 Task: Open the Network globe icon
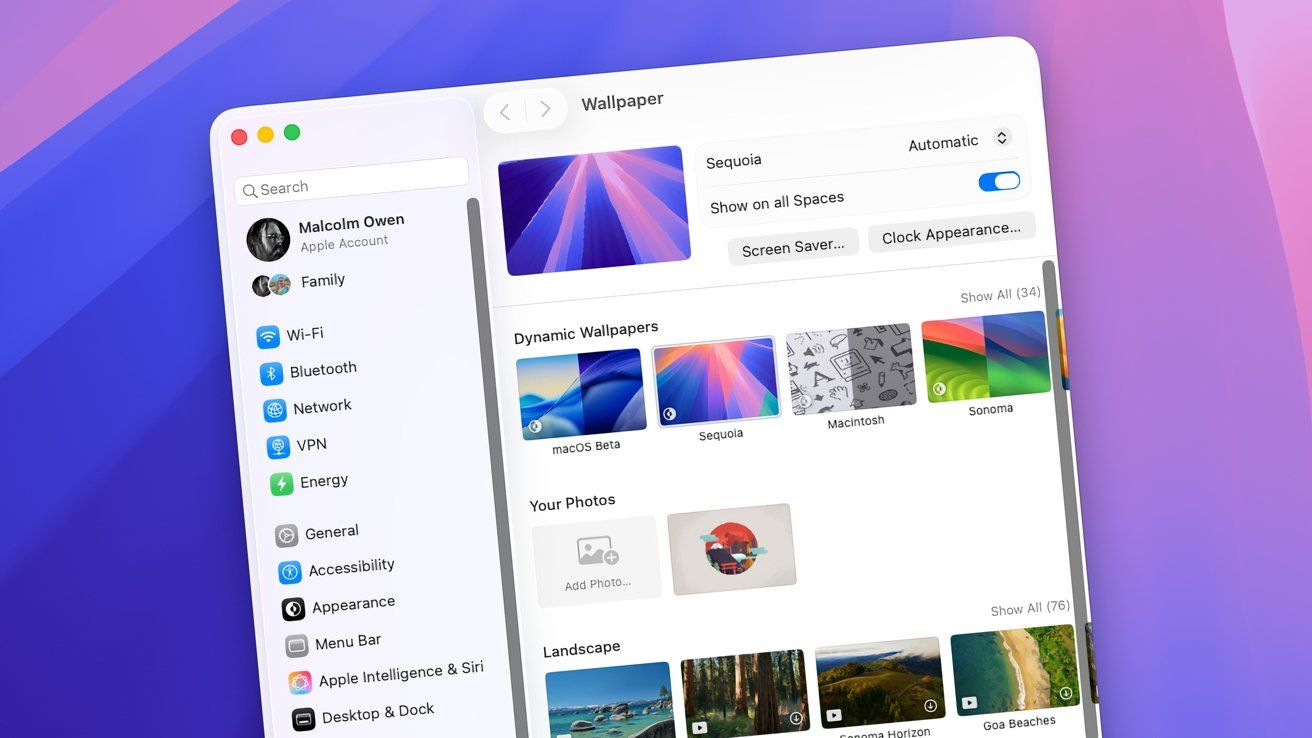pyautogui.click(x=275, y=410)
